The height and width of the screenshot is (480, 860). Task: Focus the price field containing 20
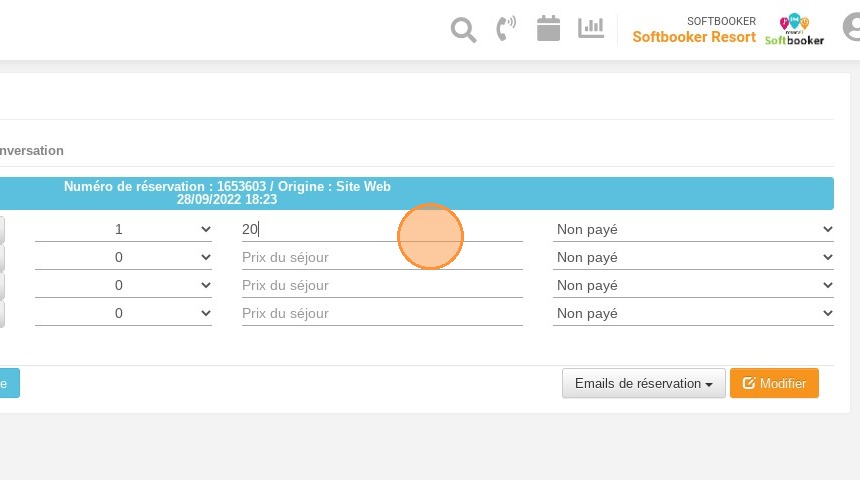coord(382,229)
